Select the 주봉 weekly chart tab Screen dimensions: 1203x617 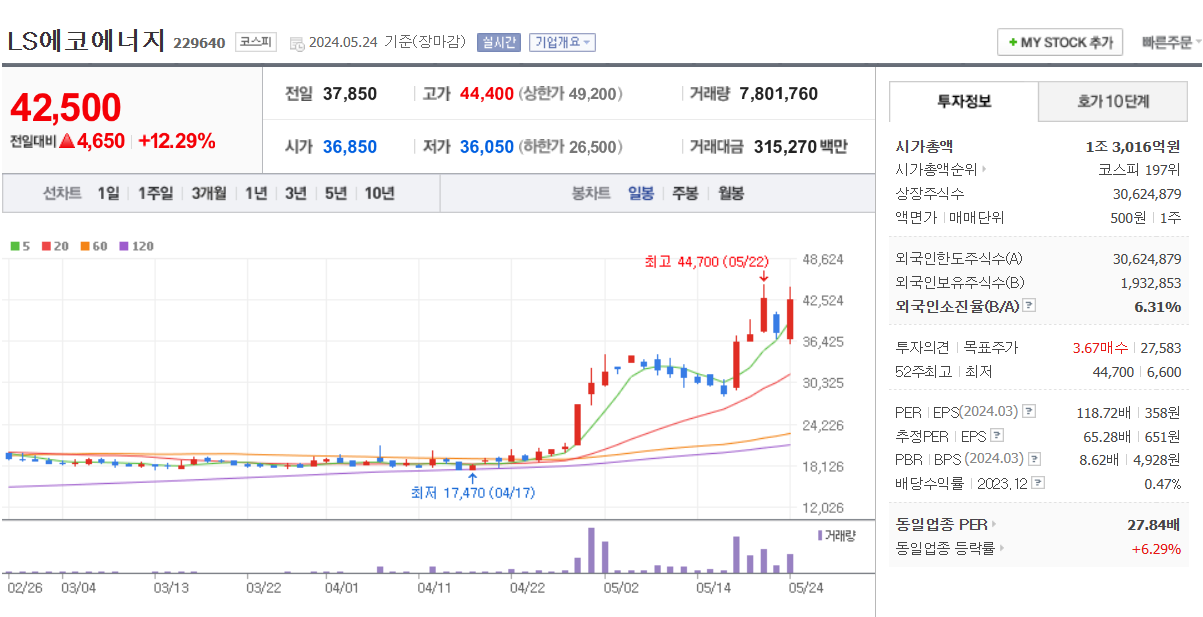pos(684,192)
